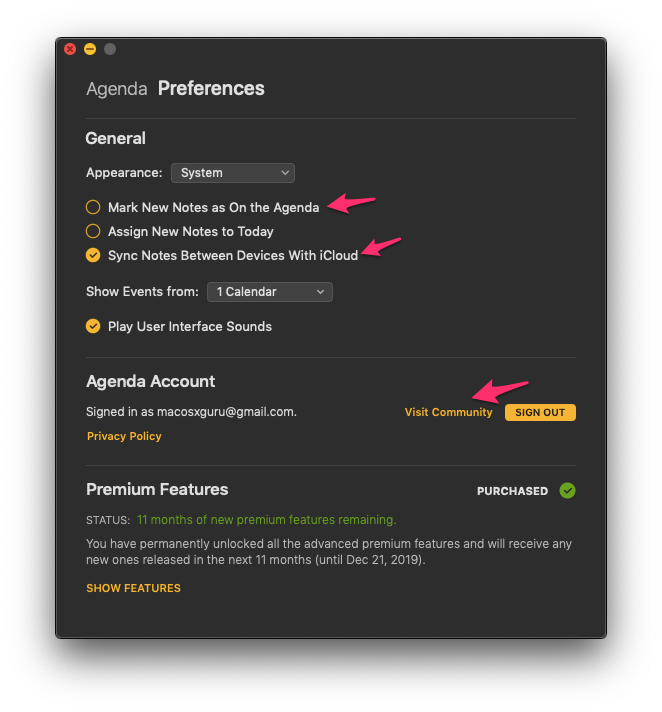Click the green purchased checkmark icon

[x=567, y=490]
